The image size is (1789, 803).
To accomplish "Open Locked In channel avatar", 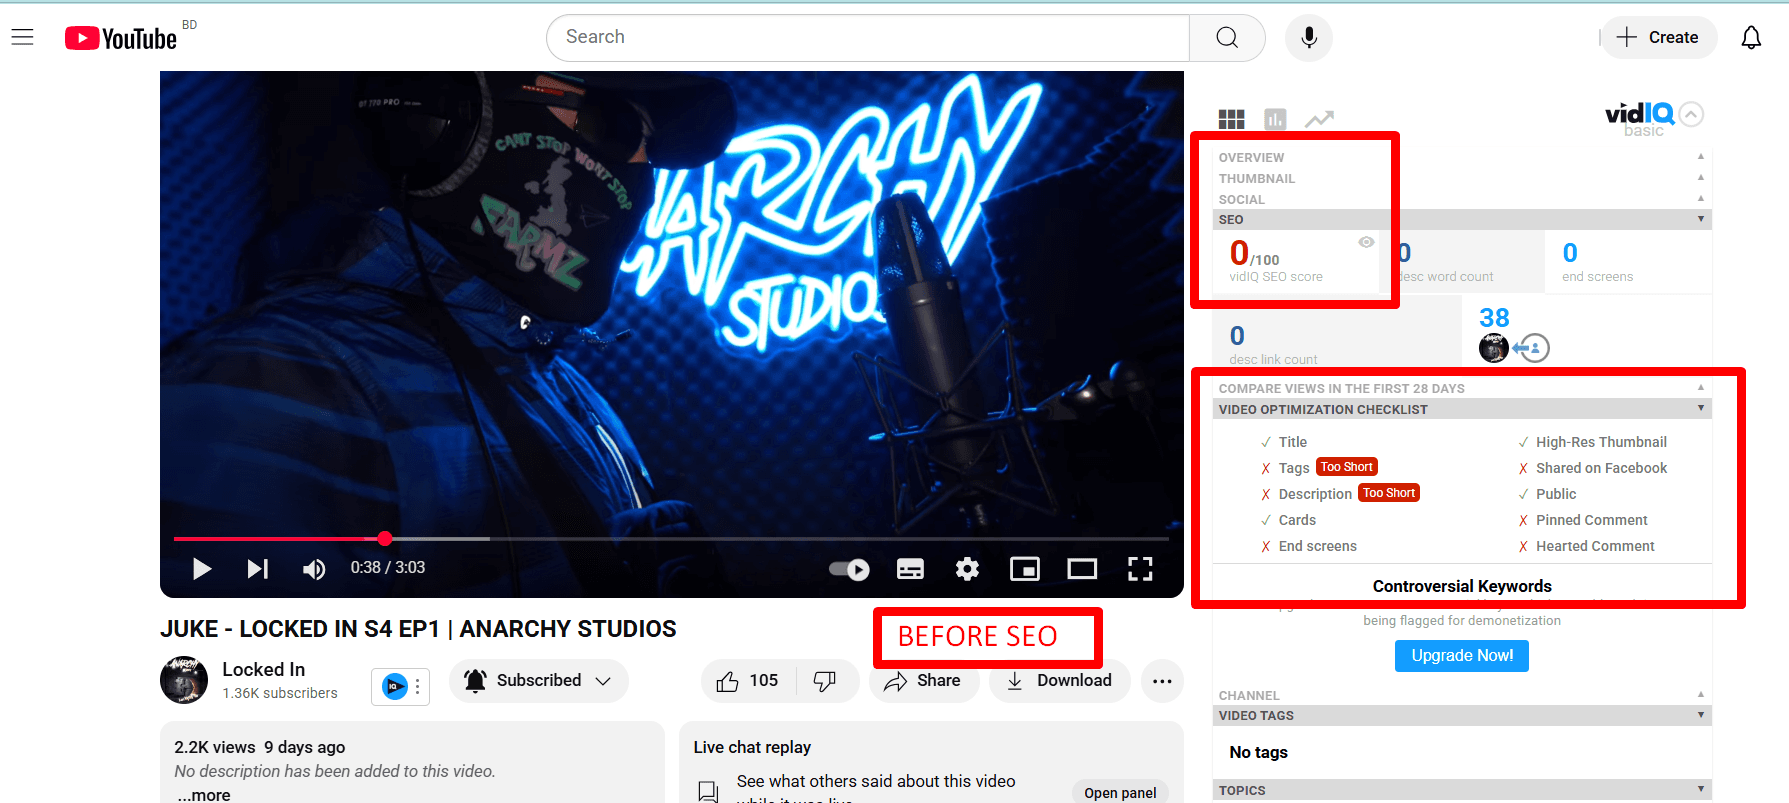I will point(184,680).
